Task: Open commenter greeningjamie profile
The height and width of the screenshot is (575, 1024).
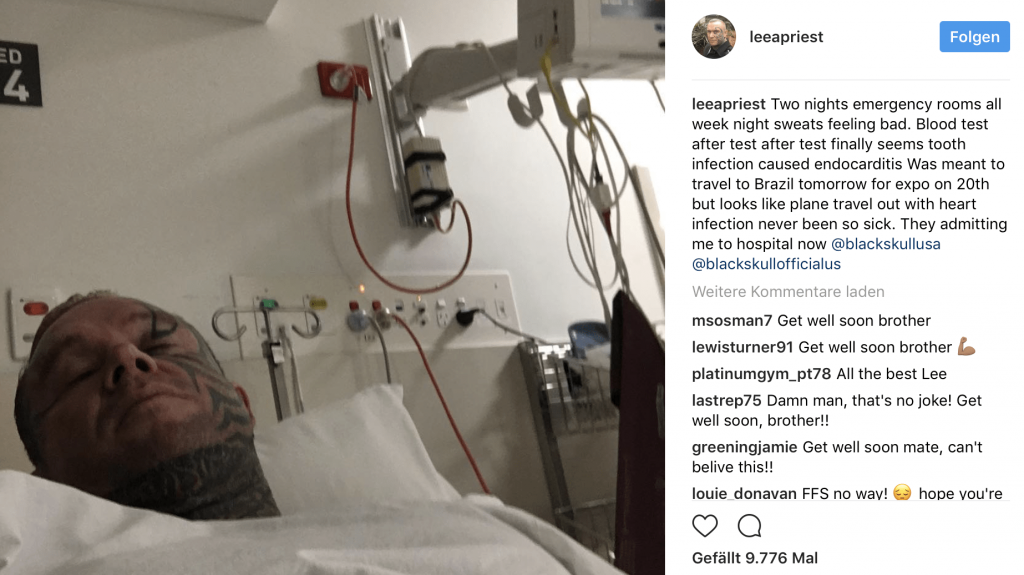Action: 744,447
